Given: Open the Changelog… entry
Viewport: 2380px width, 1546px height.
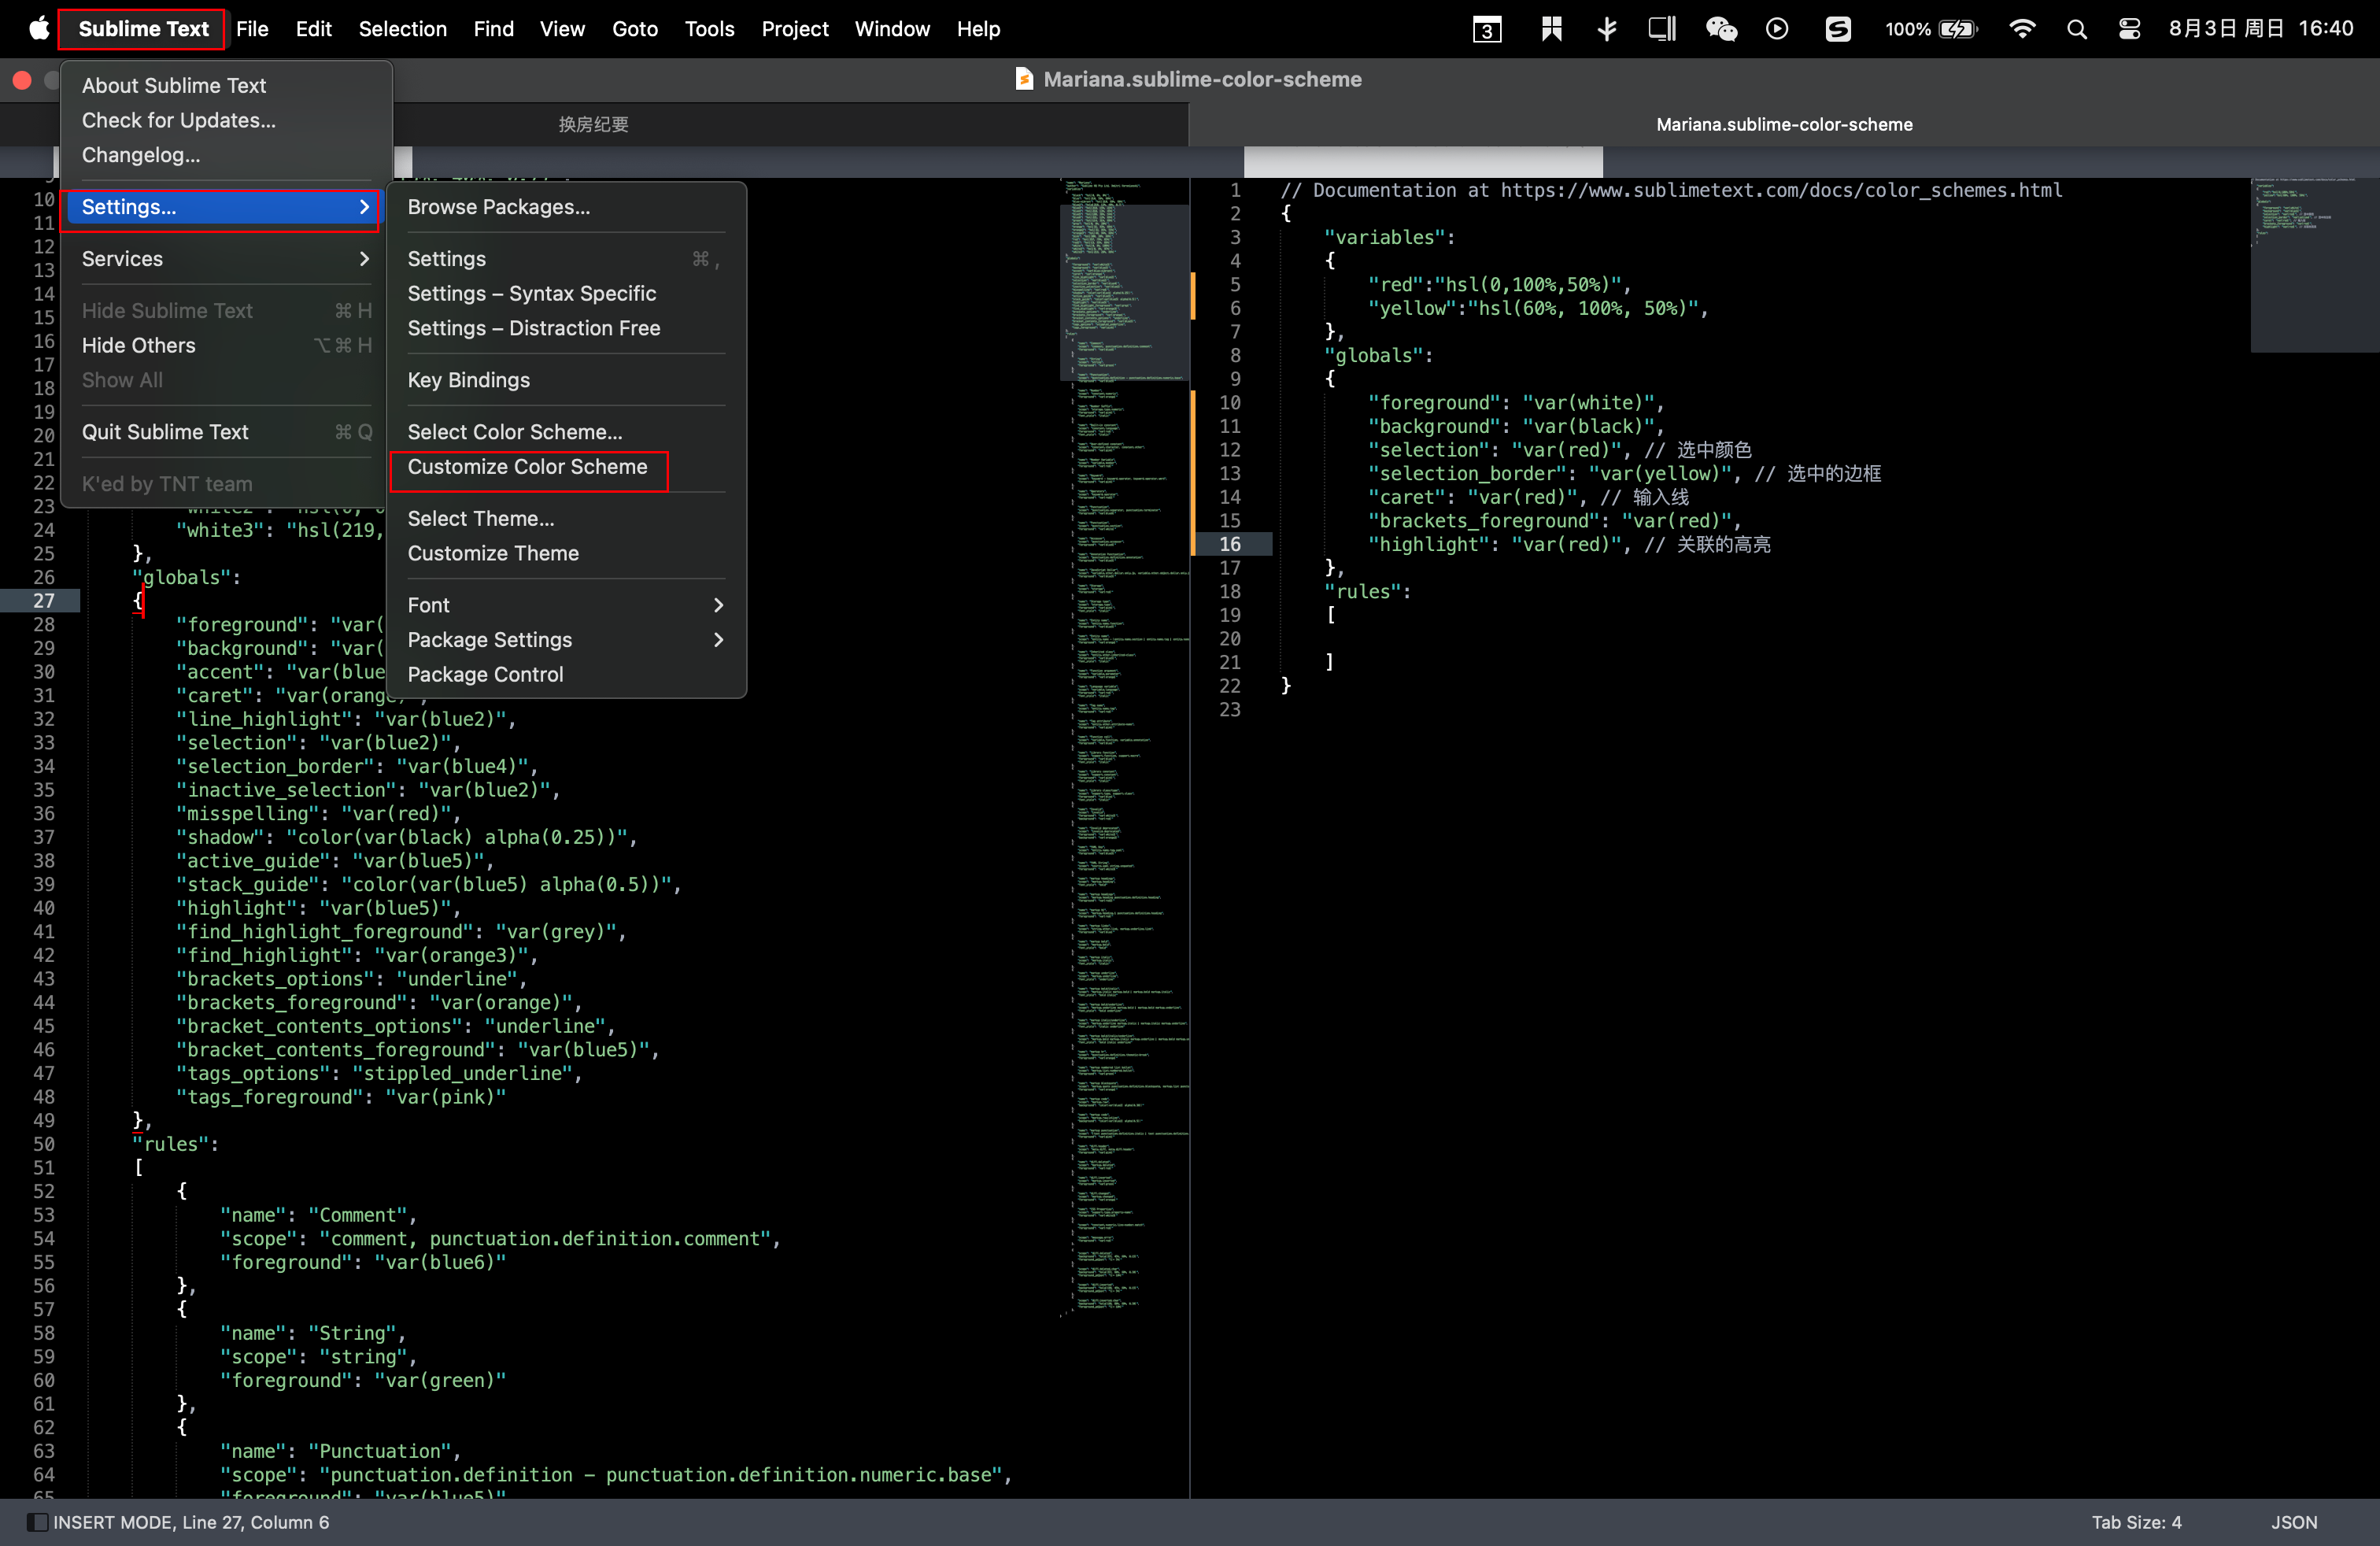Looking at the screenshot, I should (226, 155).
